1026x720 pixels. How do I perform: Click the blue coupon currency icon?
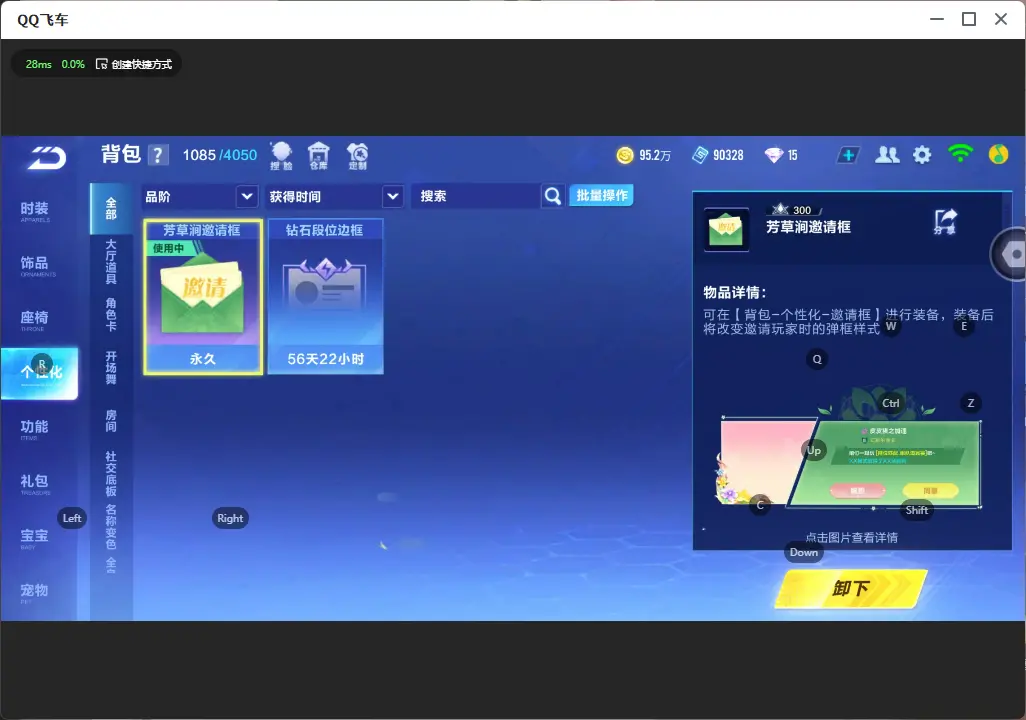pyautogui.click(x=700, y=155)
